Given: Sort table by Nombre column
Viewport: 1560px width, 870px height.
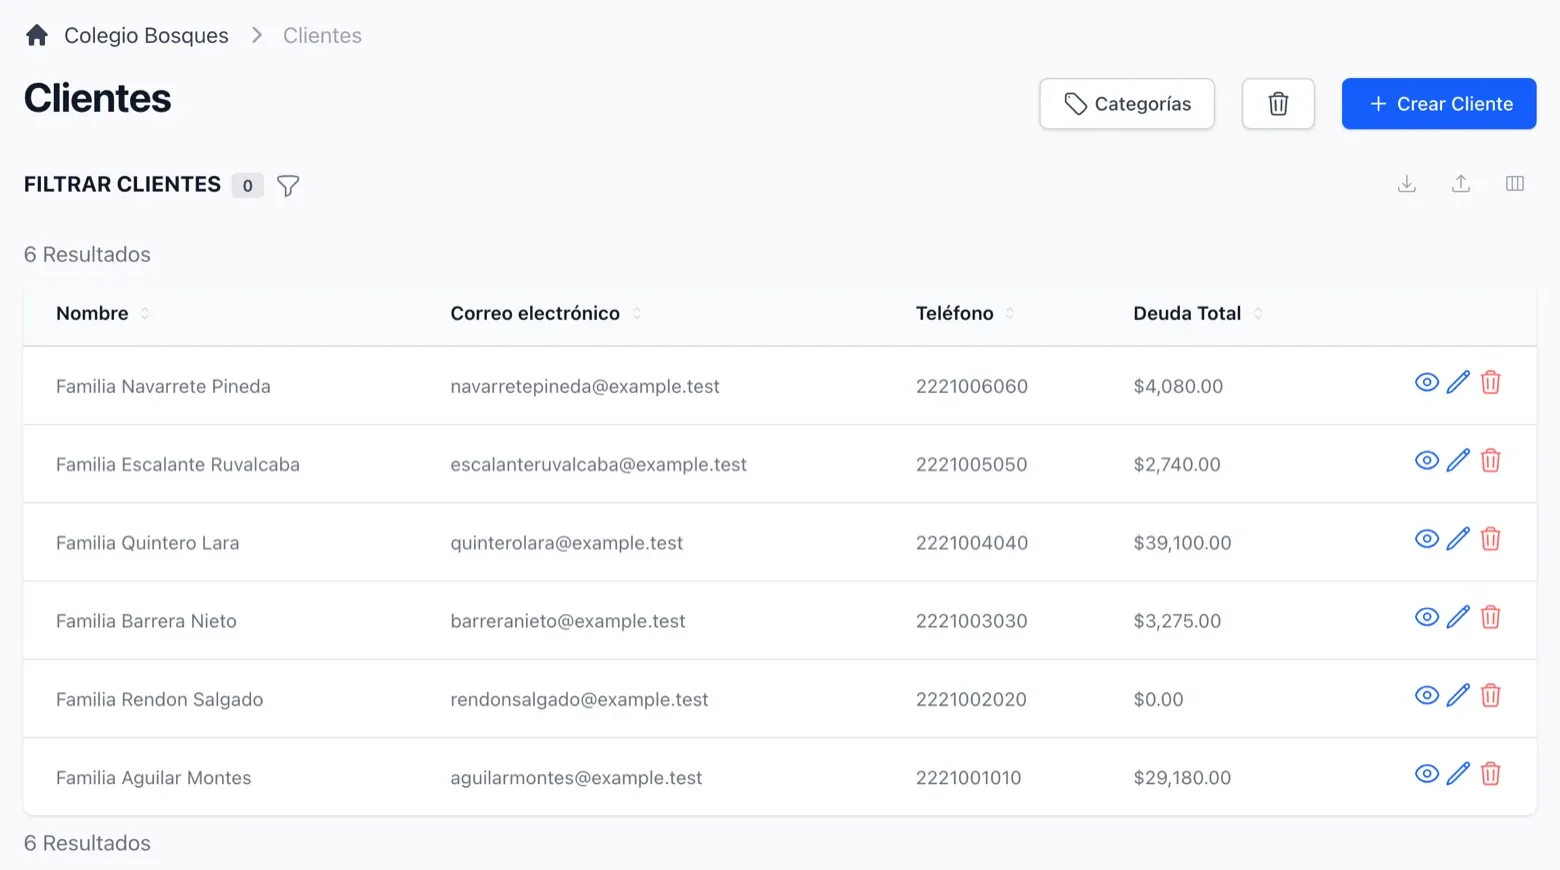Looking at the screenshot, I should [103, 314].
